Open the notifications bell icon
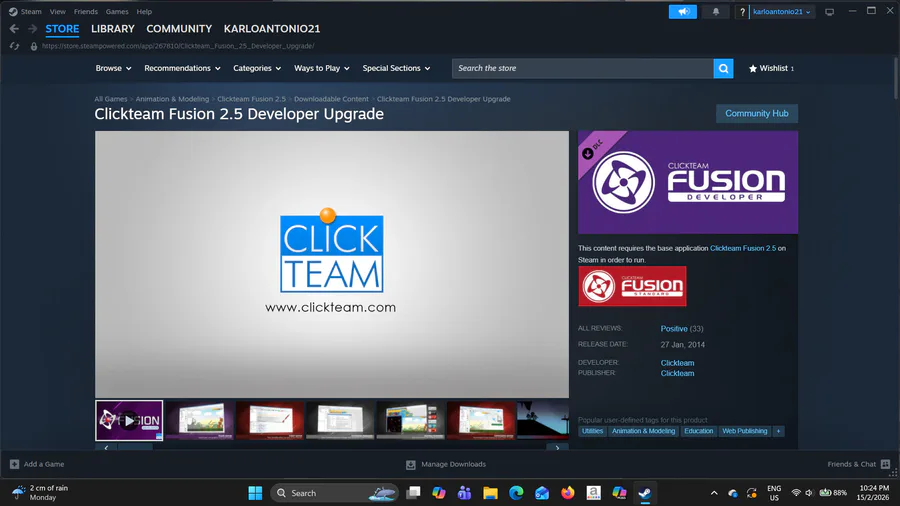Image resolution: width=900 pixels, height=506 pixels. 716,11
